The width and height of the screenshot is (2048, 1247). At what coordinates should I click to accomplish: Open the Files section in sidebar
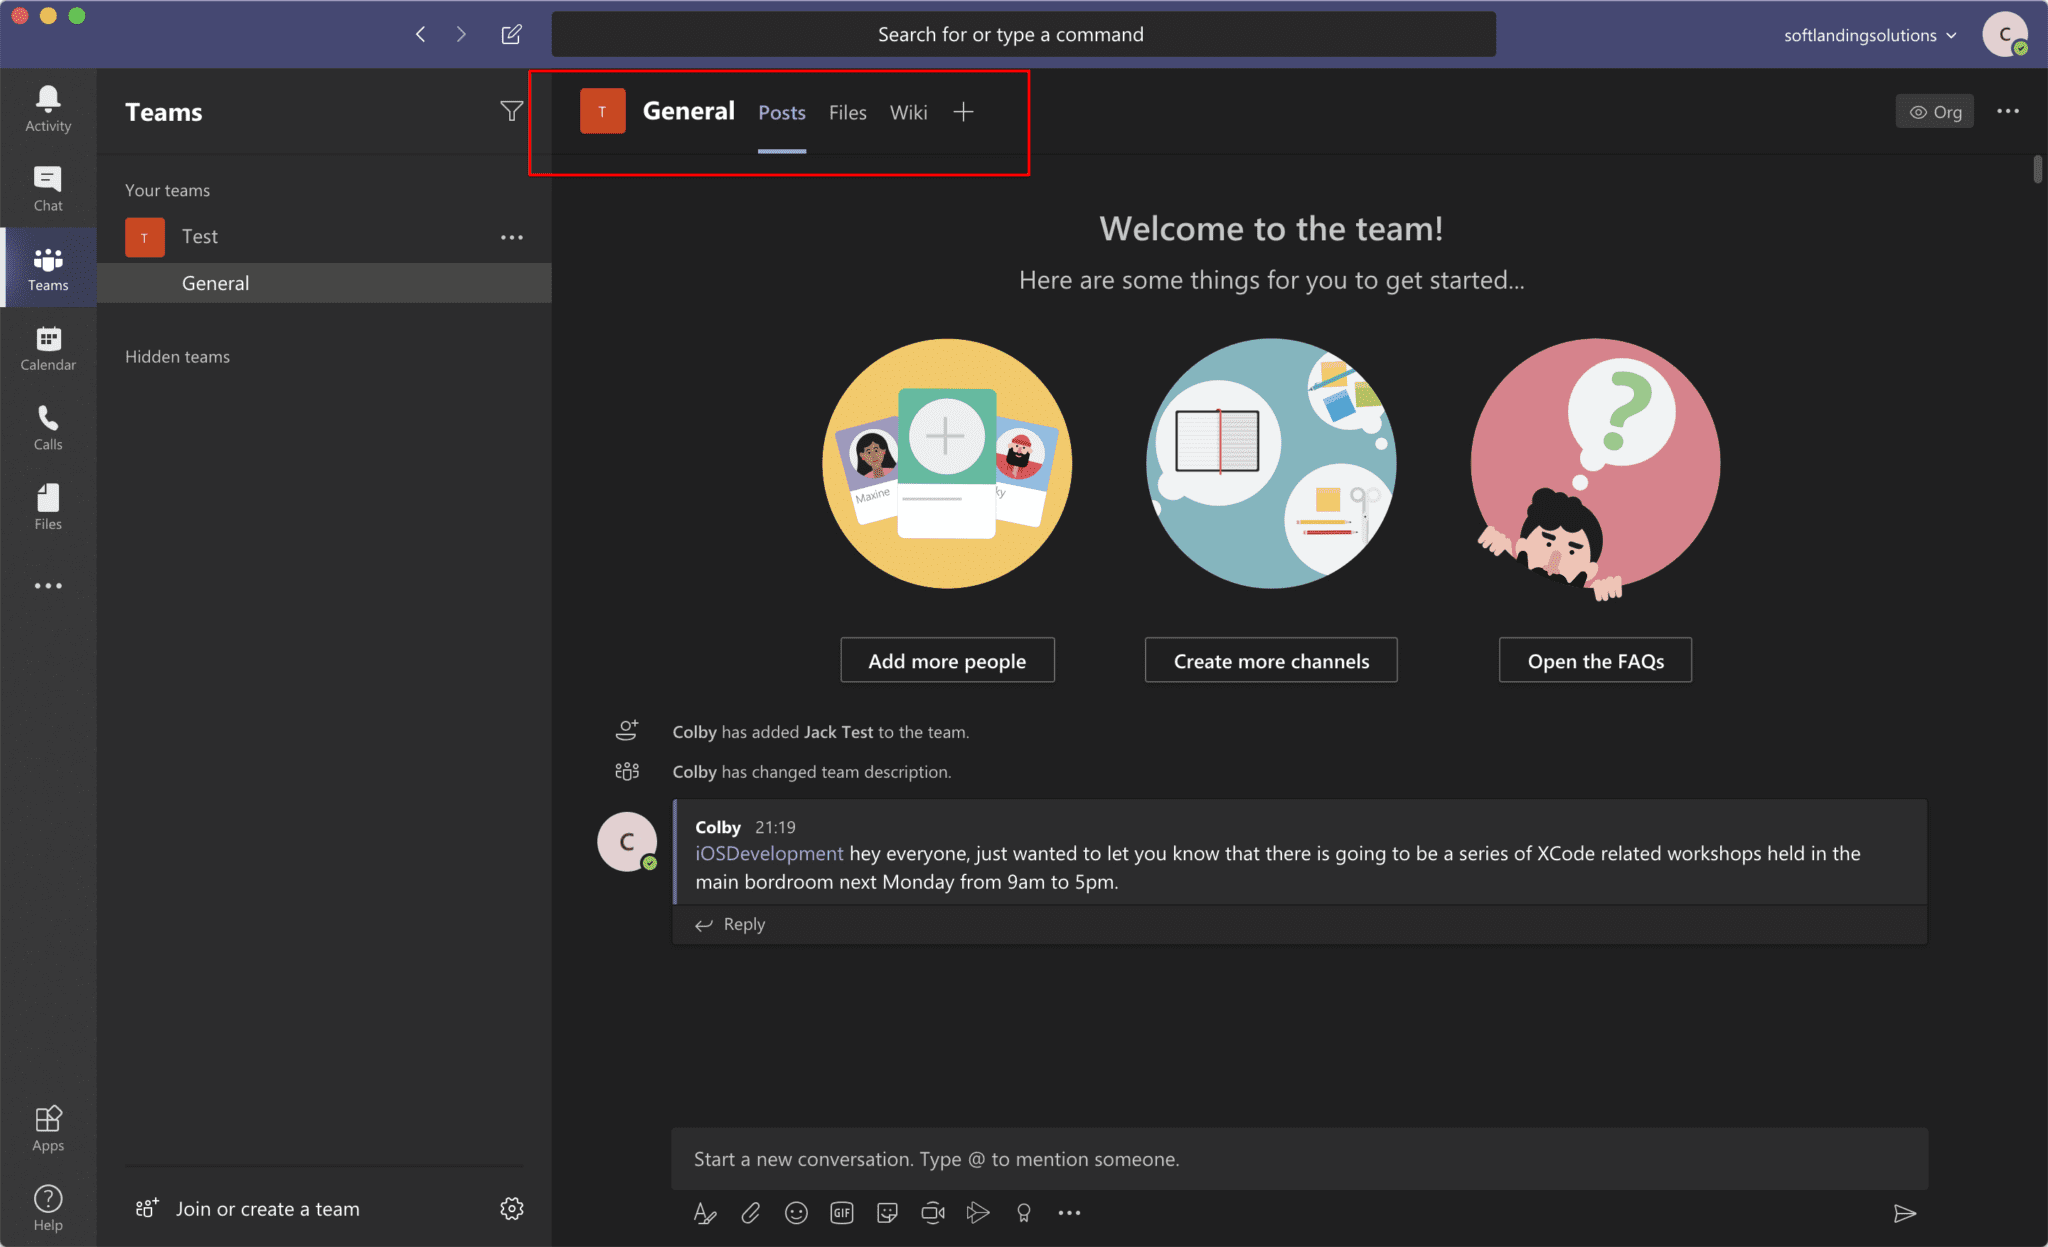click(47, 507)
